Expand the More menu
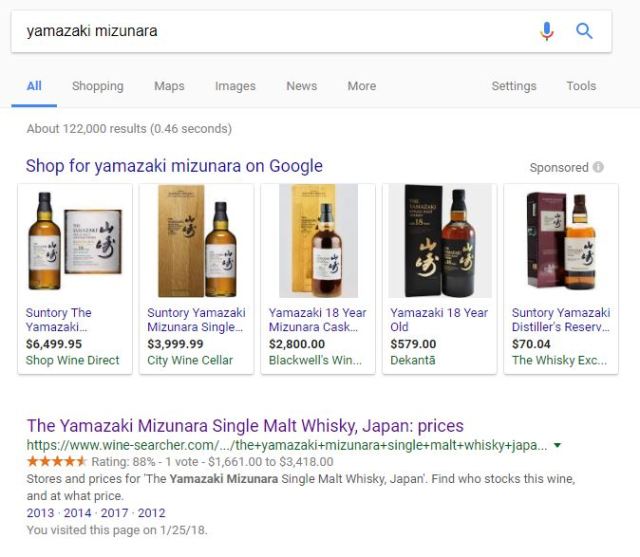This screenshot has height=557, width=640. (x=362, y=86)
